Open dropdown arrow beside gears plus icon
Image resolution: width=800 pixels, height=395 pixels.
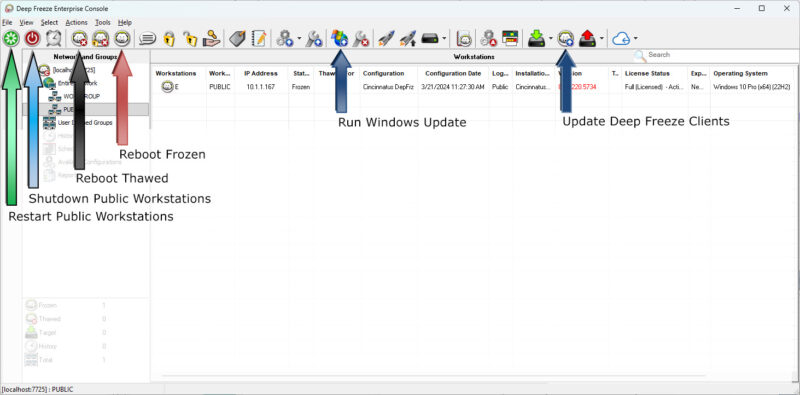[299, 38]
